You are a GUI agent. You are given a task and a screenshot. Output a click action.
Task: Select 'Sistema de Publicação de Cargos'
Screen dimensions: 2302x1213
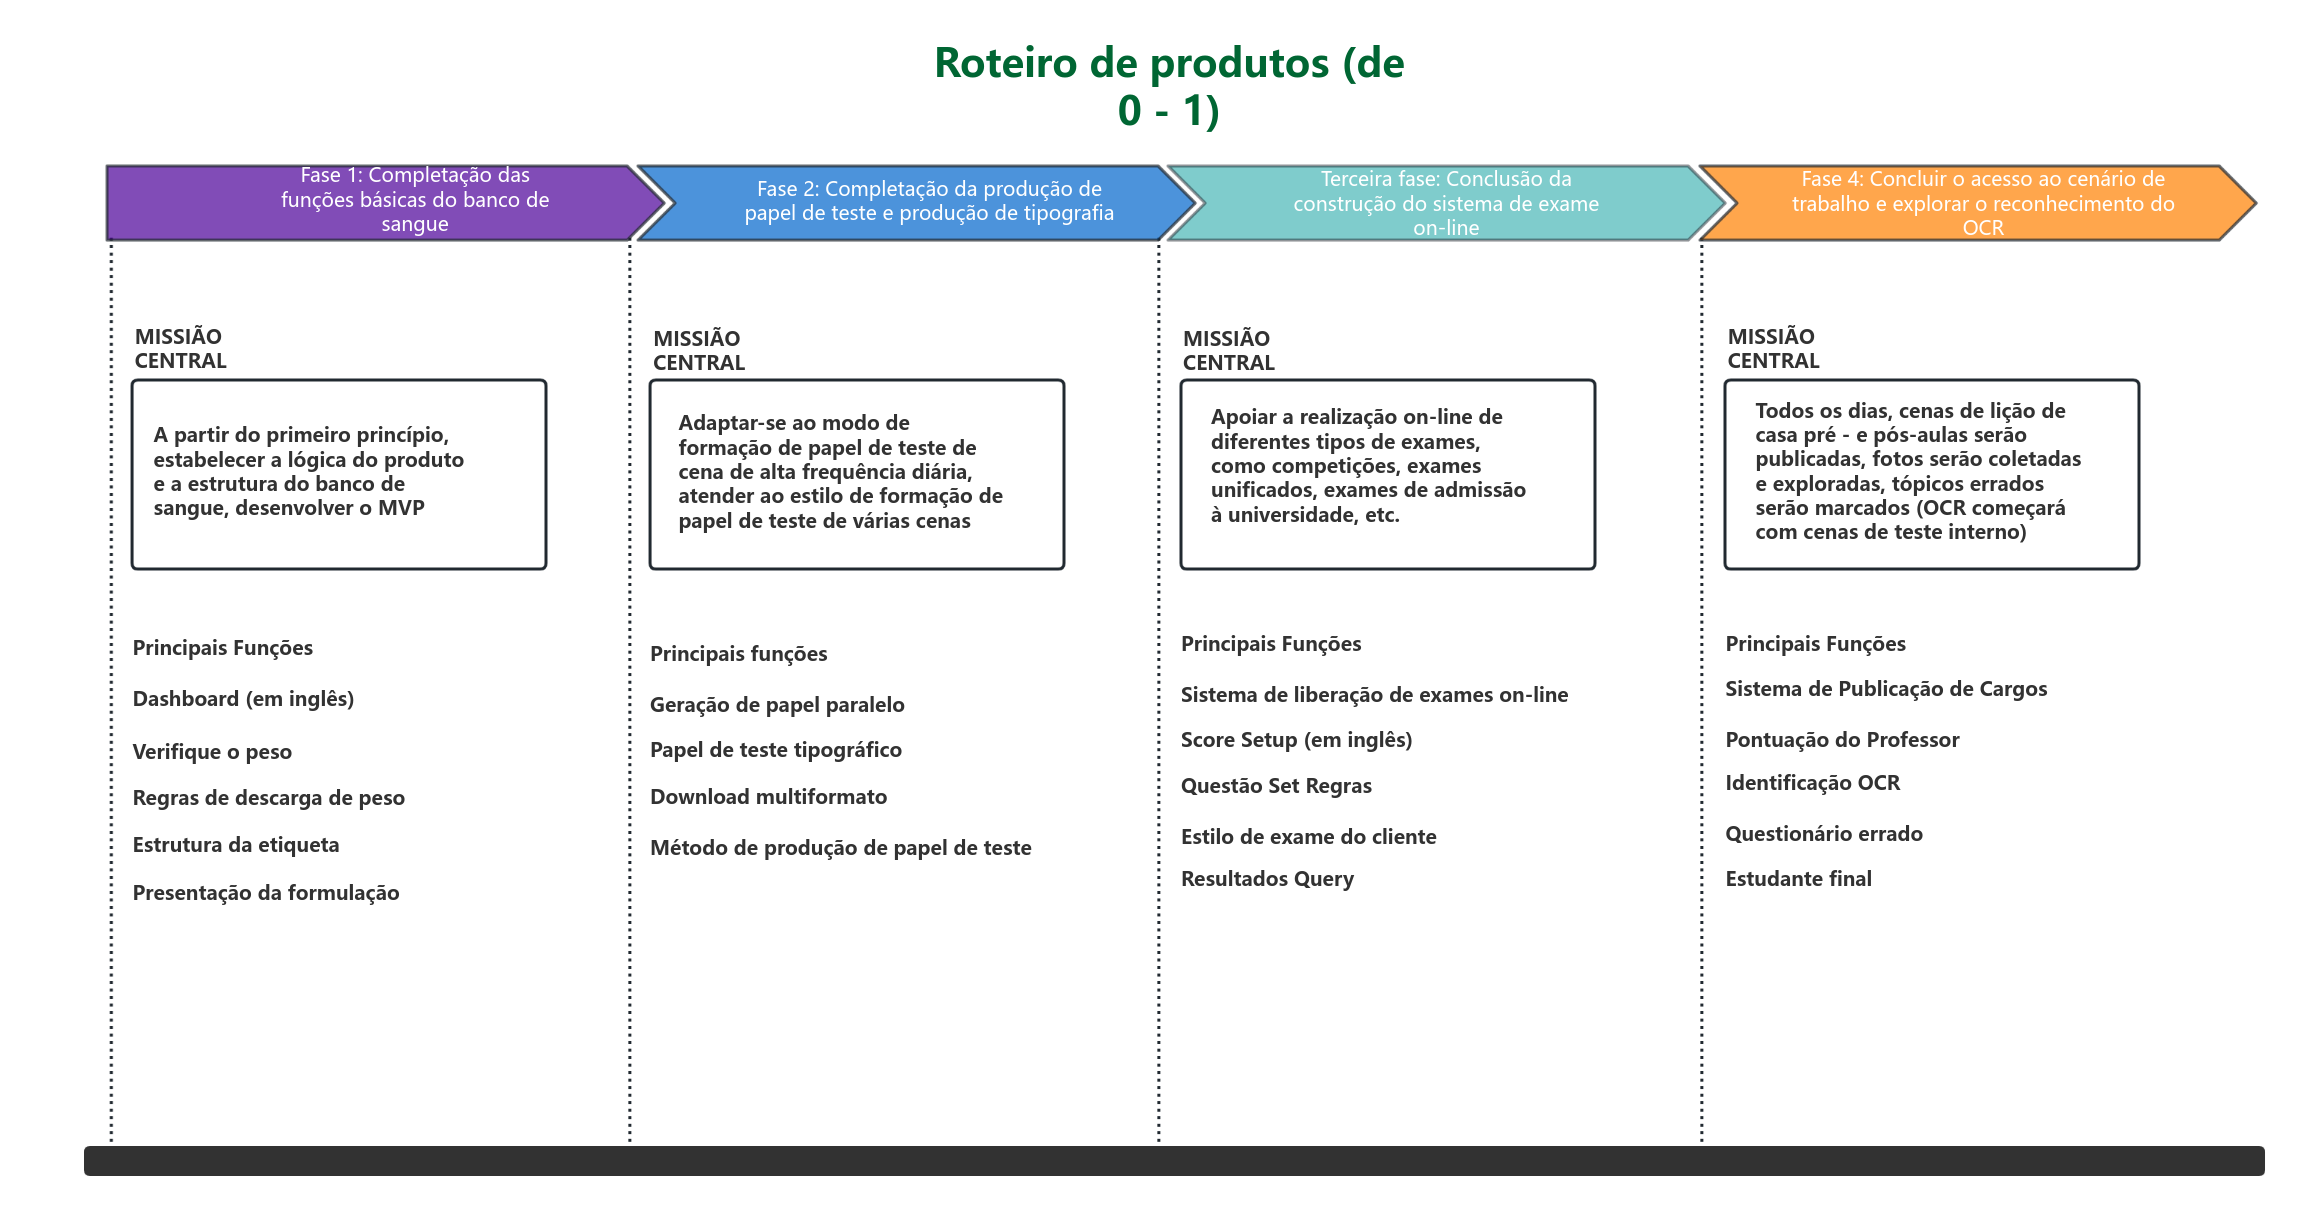(x=1886, y=689)
